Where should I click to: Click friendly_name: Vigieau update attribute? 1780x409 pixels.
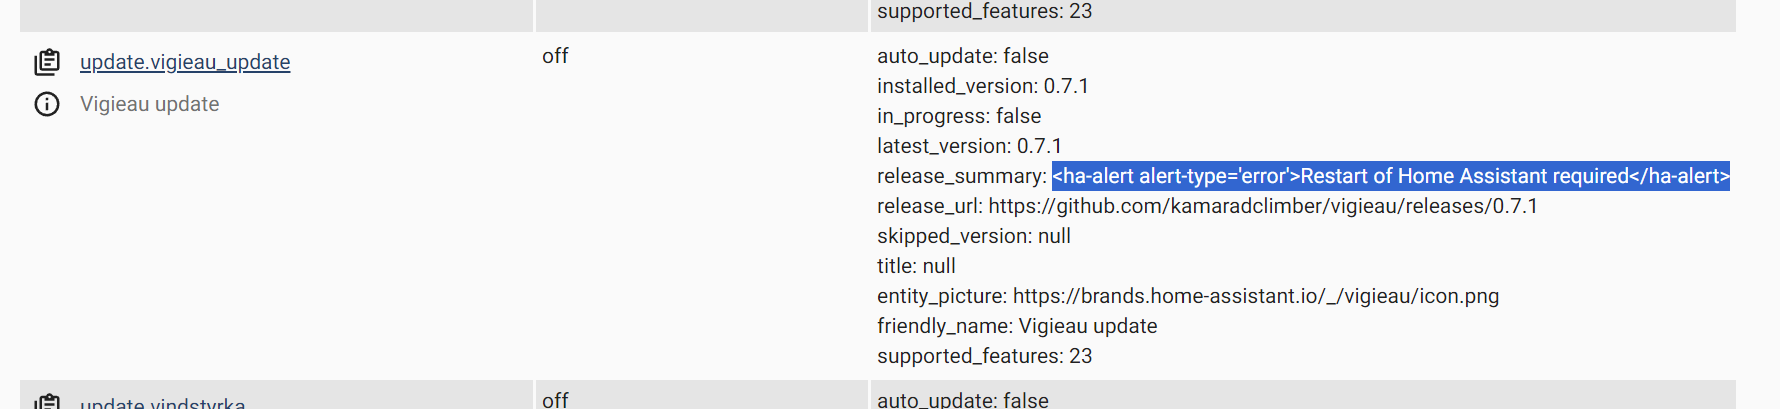click(1017, 326)
